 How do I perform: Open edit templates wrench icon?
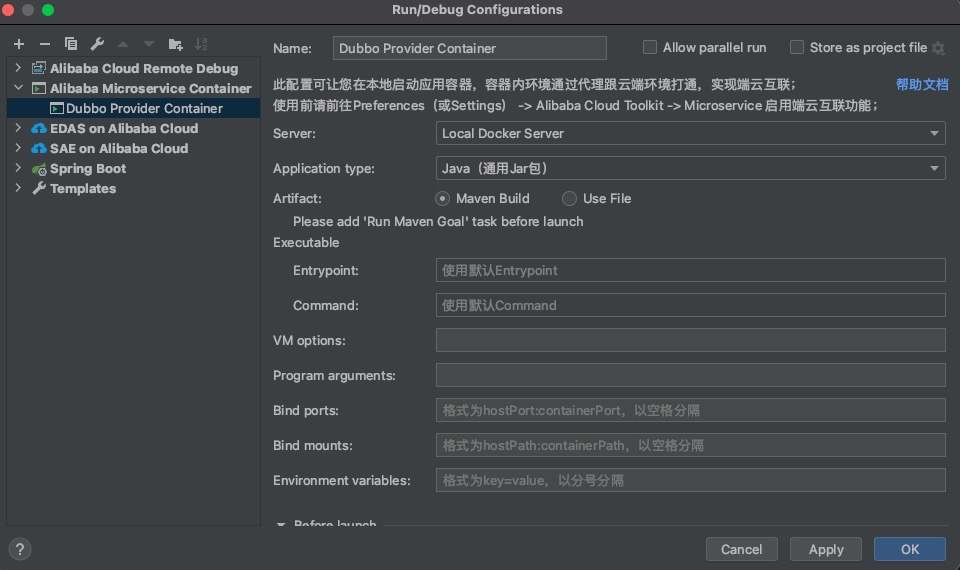(x=97, y=44)
